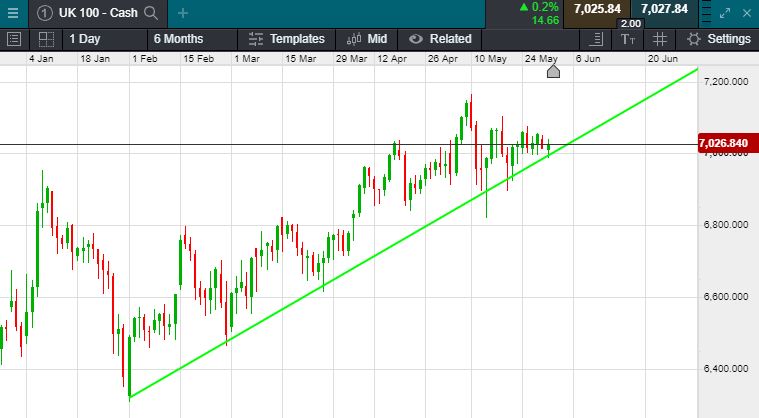Click the 2.00 spread badge
Image resolution: width=759 pixels, height=418 pixels.
click(631, 24)
